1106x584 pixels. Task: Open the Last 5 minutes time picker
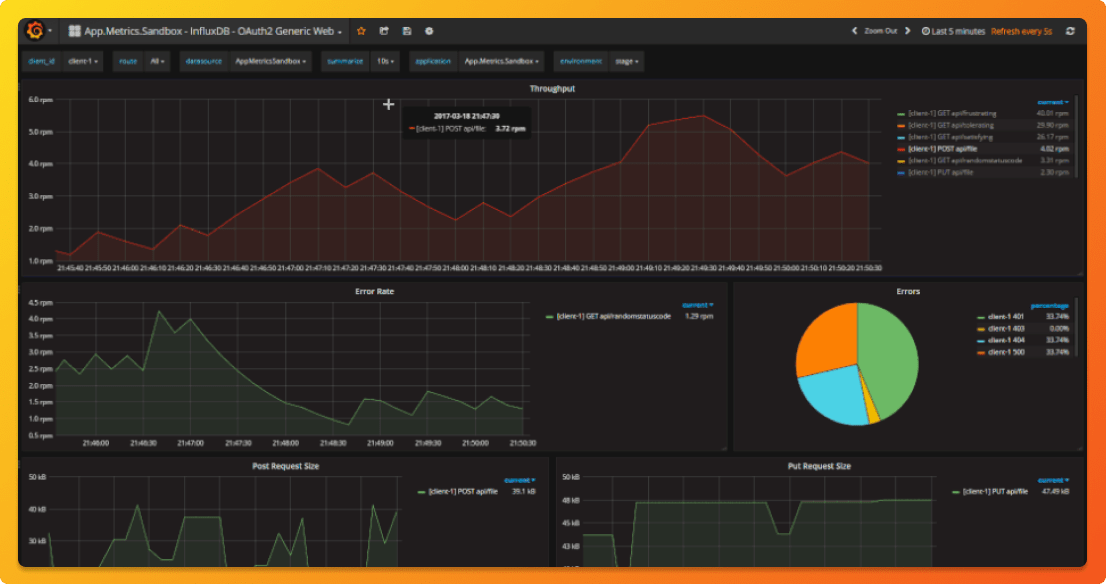(x=954, y=31)
